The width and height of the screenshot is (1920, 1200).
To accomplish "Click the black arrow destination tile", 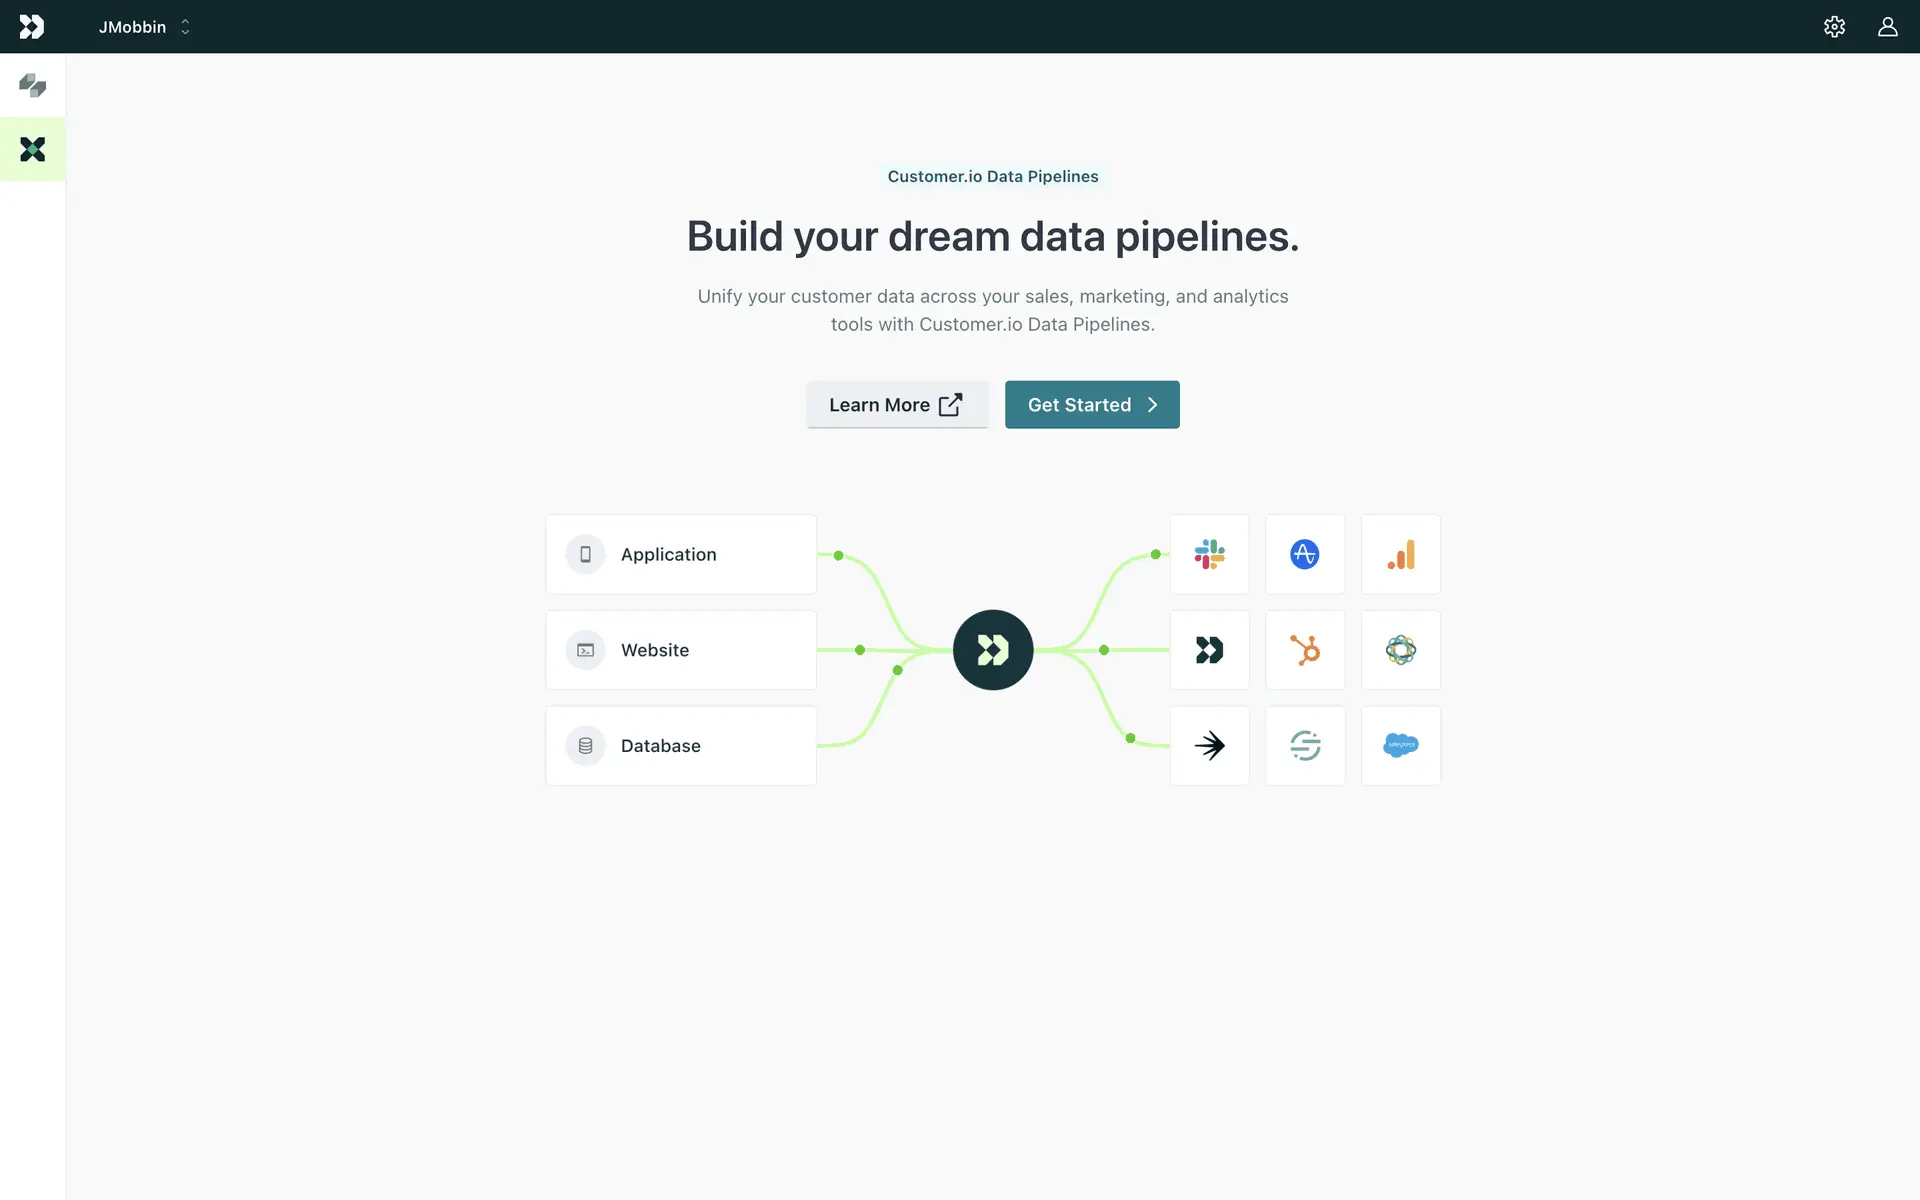I will point(1209,746).
